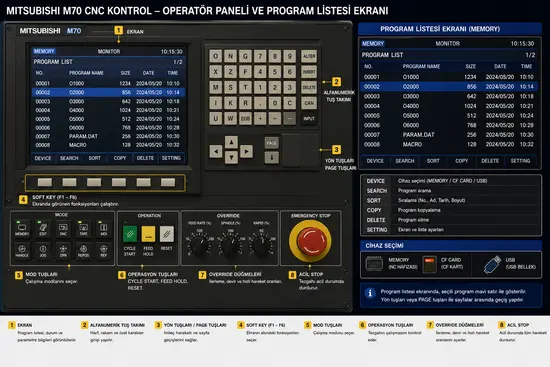The image size is (550, 367).
Task: Click the F feed key
Action: (x=245, y=72)
